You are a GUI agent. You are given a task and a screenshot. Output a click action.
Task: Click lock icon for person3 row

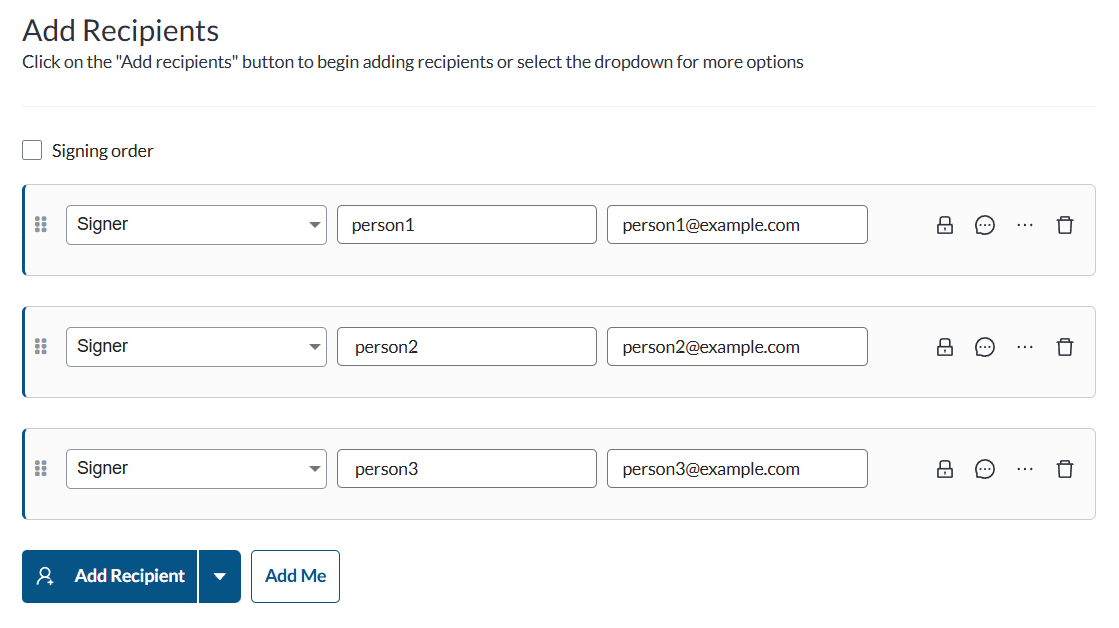[944, 469]
